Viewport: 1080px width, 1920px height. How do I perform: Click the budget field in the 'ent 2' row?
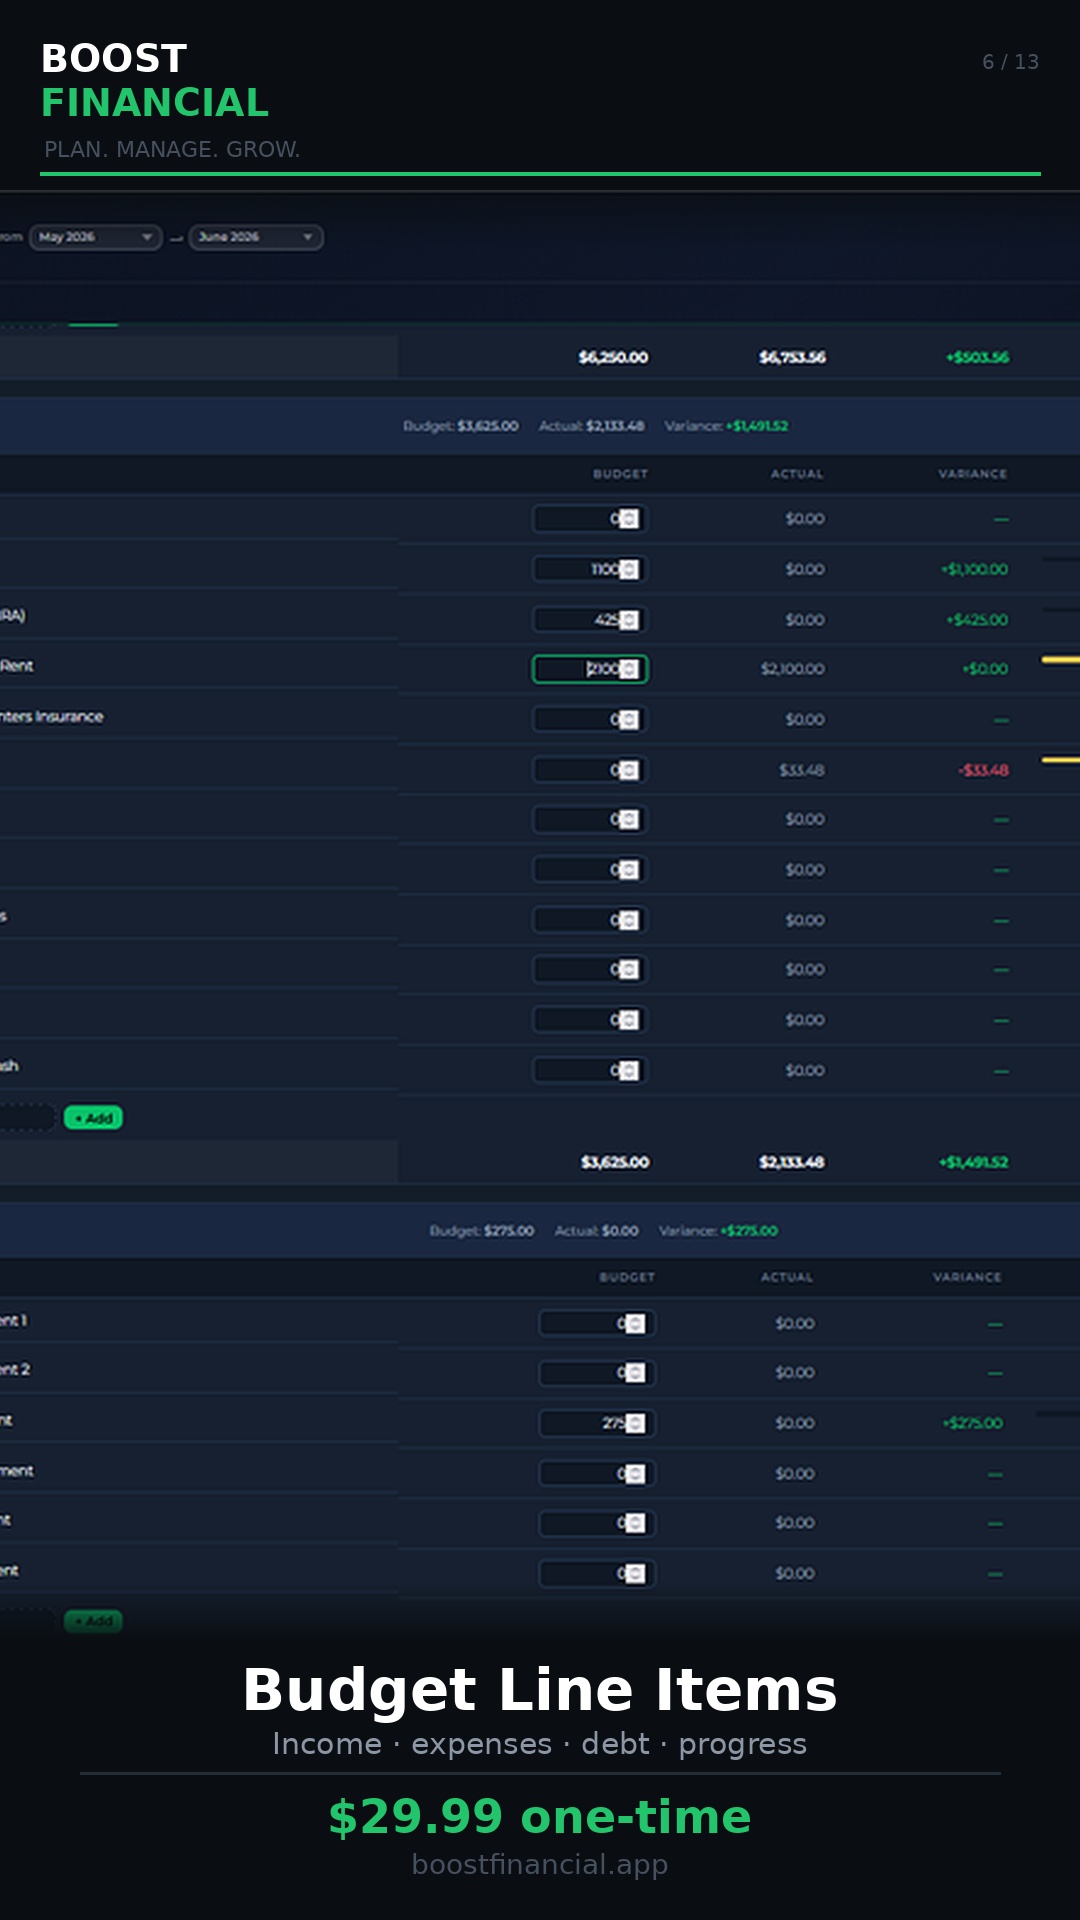pyautogui.click(x=597, y=1373)
